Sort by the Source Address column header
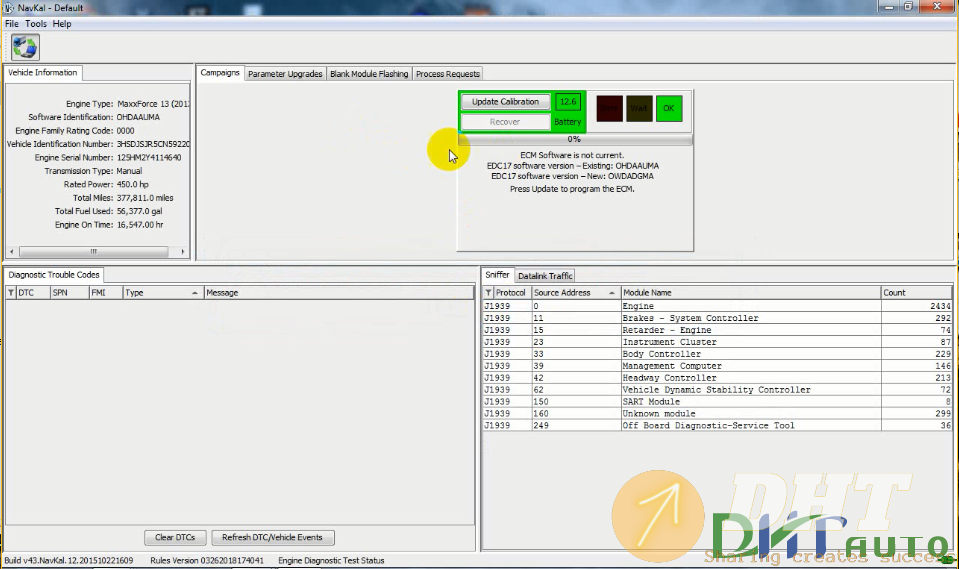The image size is (959, 569). pos(576,293)
